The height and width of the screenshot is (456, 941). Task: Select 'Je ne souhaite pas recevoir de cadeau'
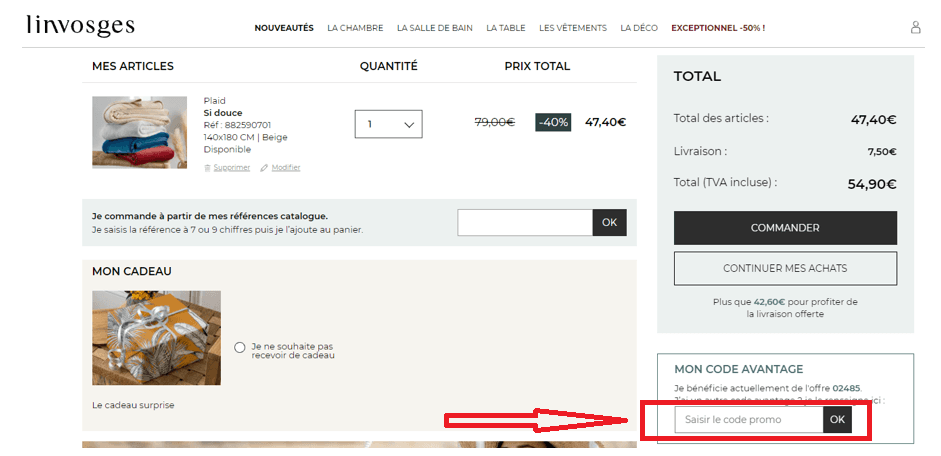coord(240,347)
